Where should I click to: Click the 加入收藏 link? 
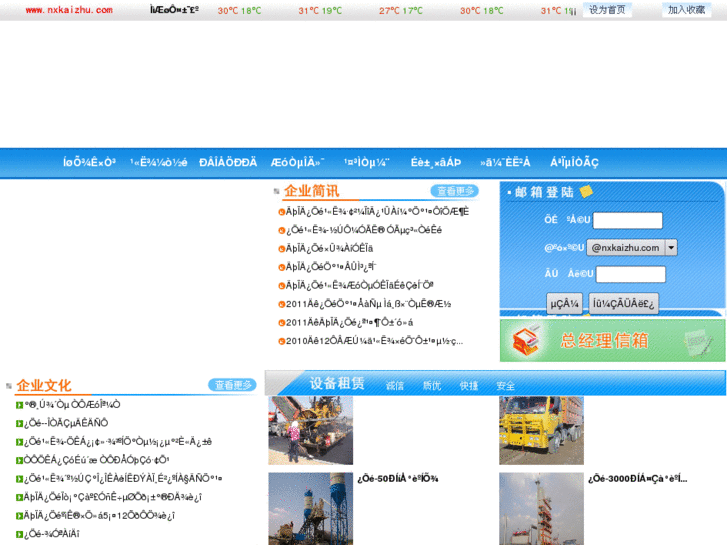click(686, 10)
